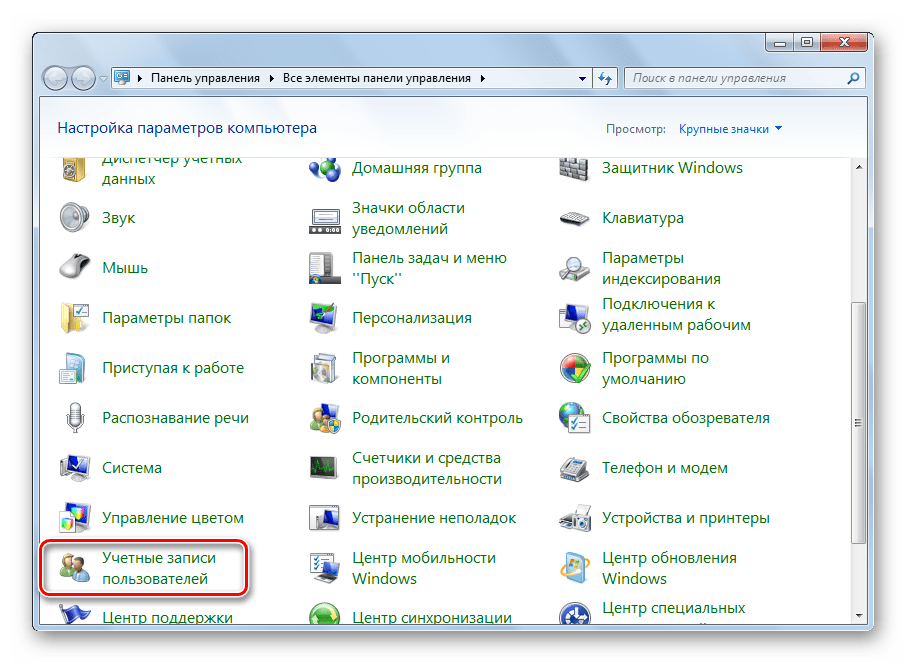Click the Поиск в панели управления field
This screenshot has height=664, width=907.
click(740, 78)
